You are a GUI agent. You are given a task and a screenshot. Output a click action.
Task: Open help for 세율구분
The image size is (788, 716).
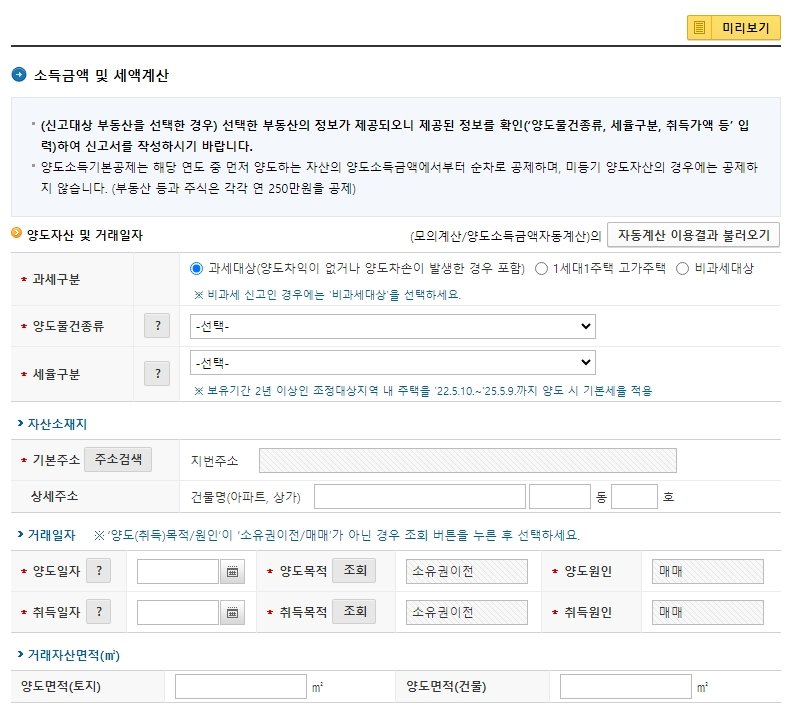coord(157,373)
